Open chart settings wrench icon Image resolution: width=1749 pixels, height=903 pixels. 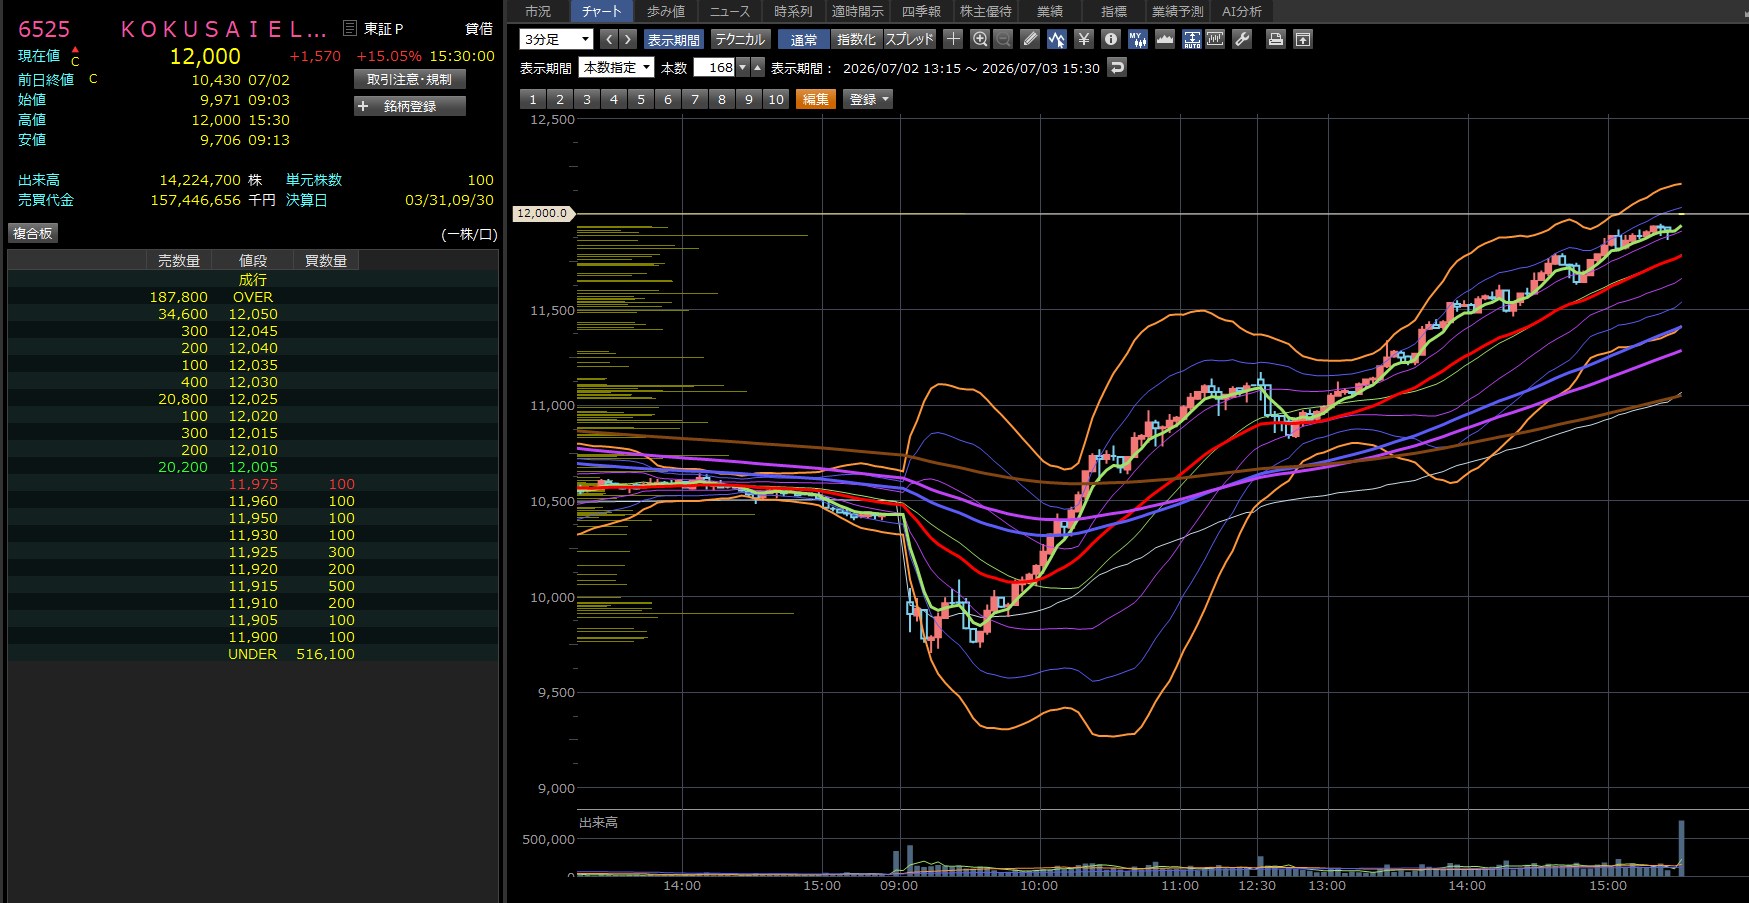1242,39
